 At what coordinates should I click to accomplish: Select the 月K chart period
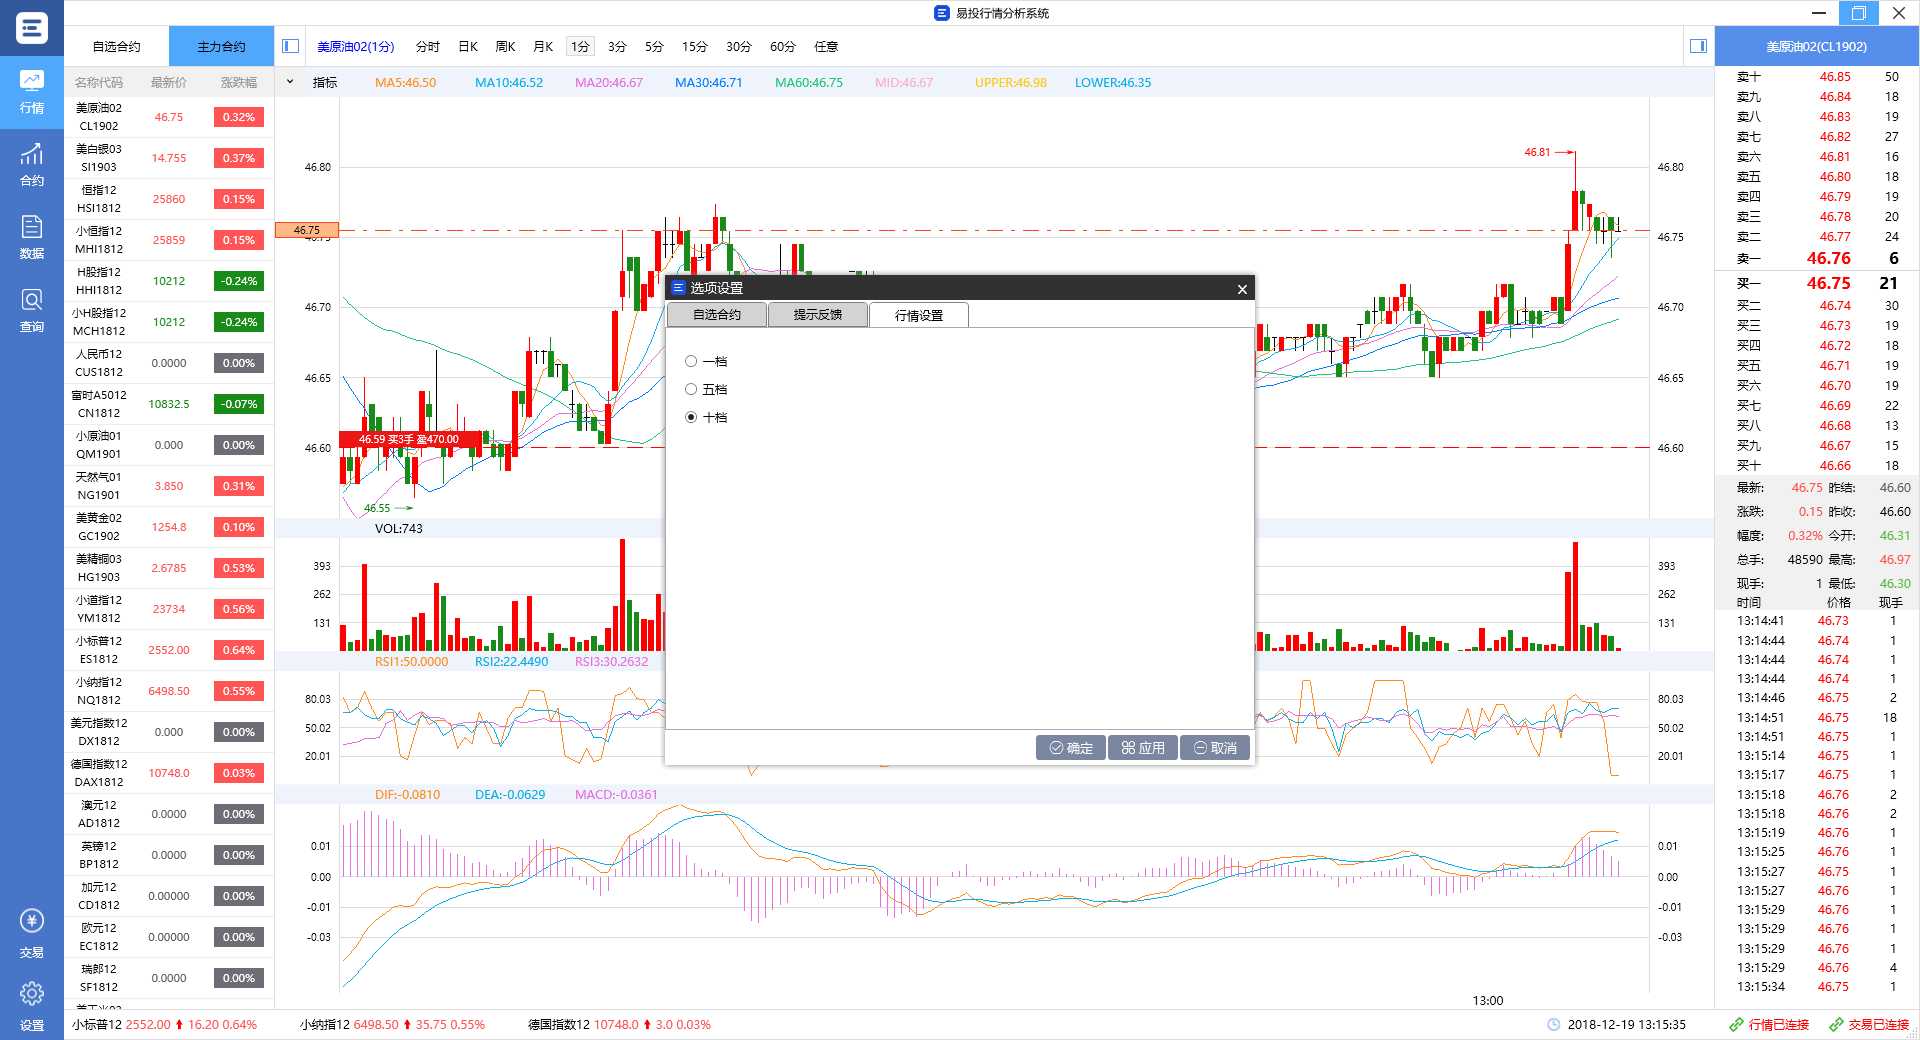[x=543, y=47]
